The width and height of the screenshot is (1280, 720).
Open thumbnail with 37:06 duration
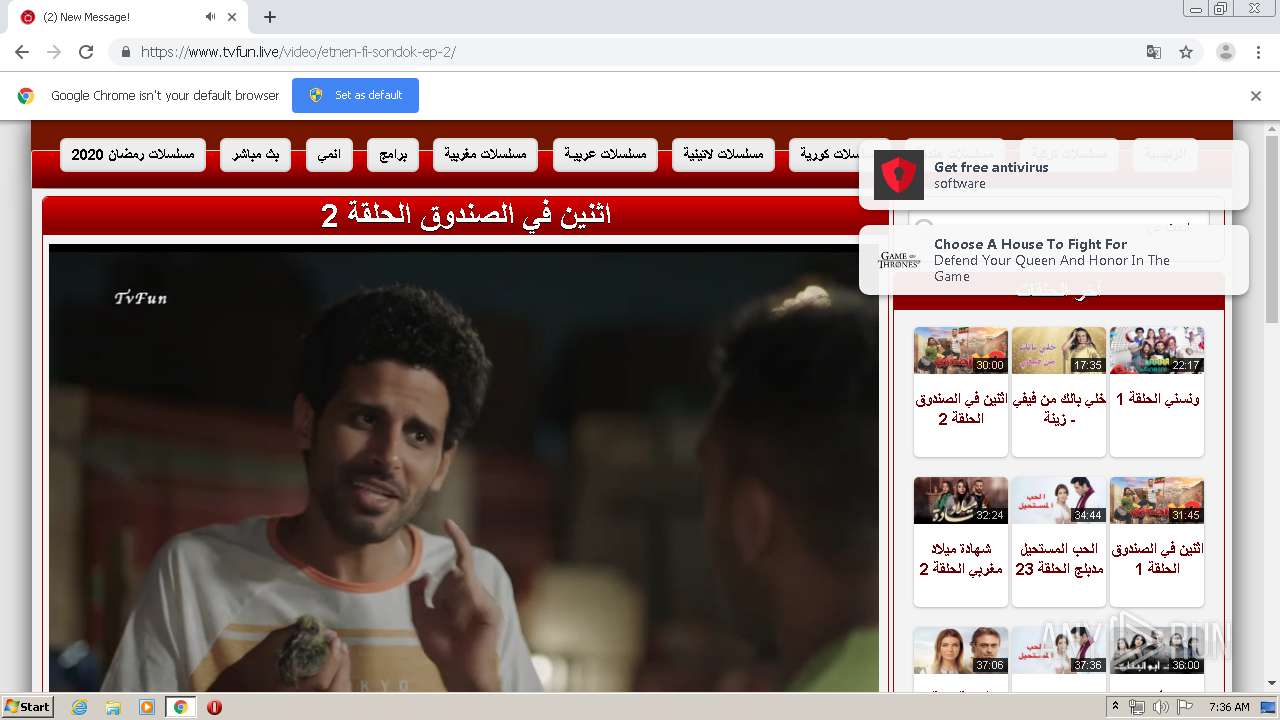[x=961, y=650]
